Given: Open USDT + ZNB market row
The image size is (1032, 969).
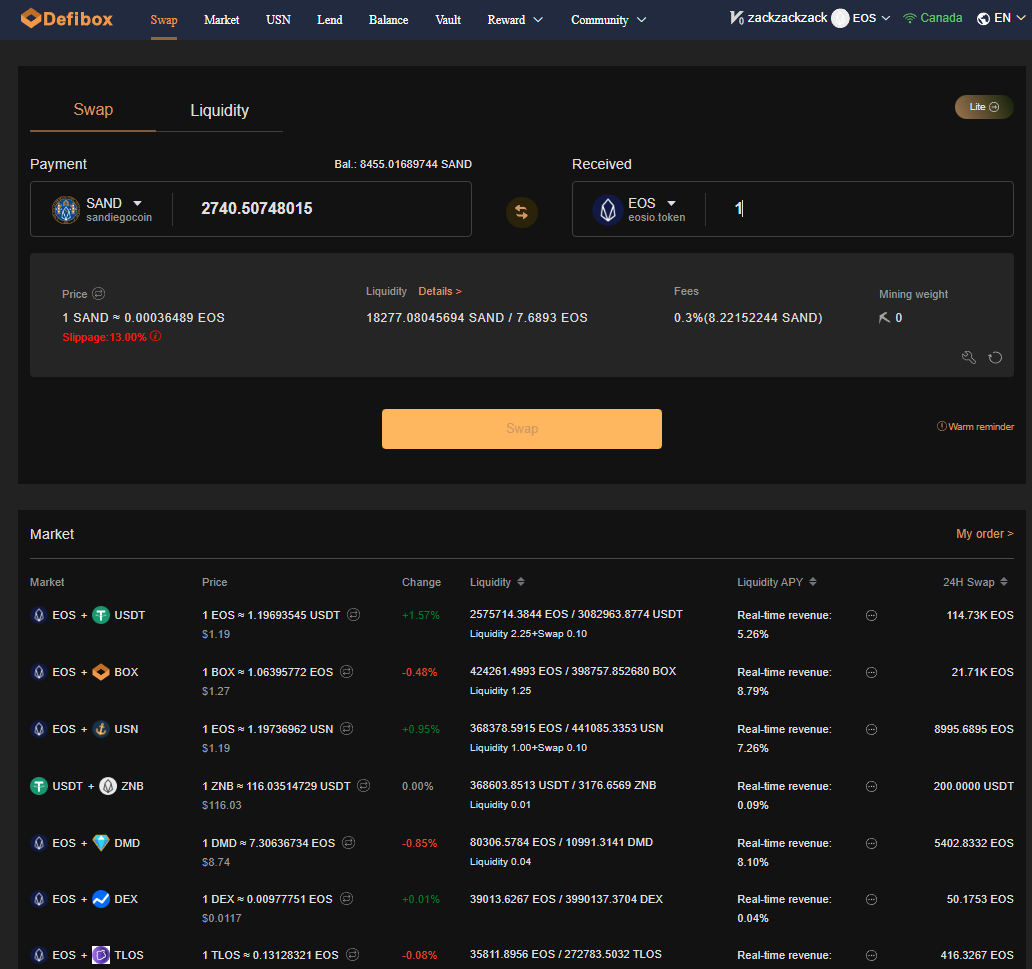Looking at the screenshot, I should (521, 795).
